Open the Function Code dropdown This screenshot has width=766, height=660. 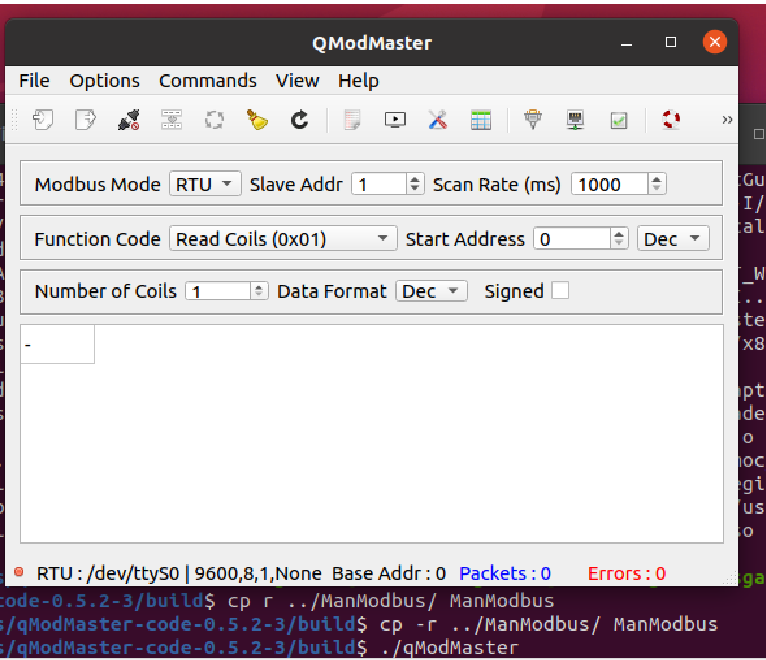click(283, 238)
